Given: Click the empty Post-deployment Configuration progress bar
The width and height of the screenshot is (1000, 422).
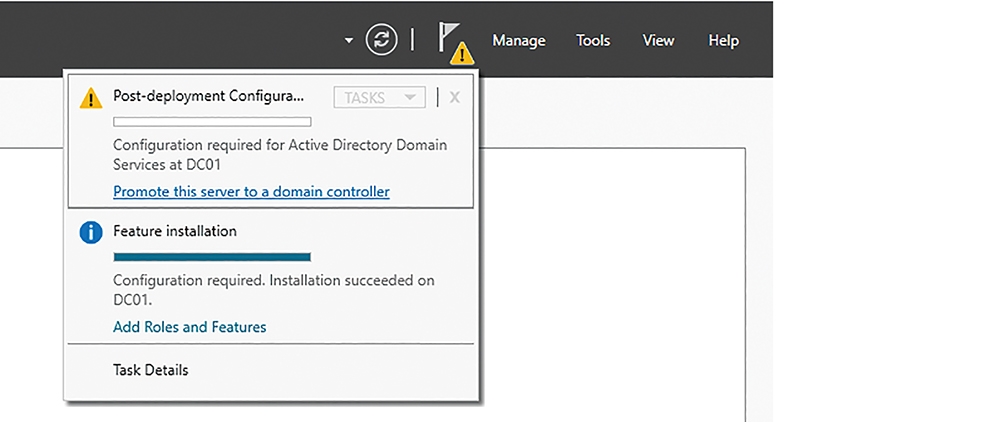Looking at the screenshot, I should 212,122.
